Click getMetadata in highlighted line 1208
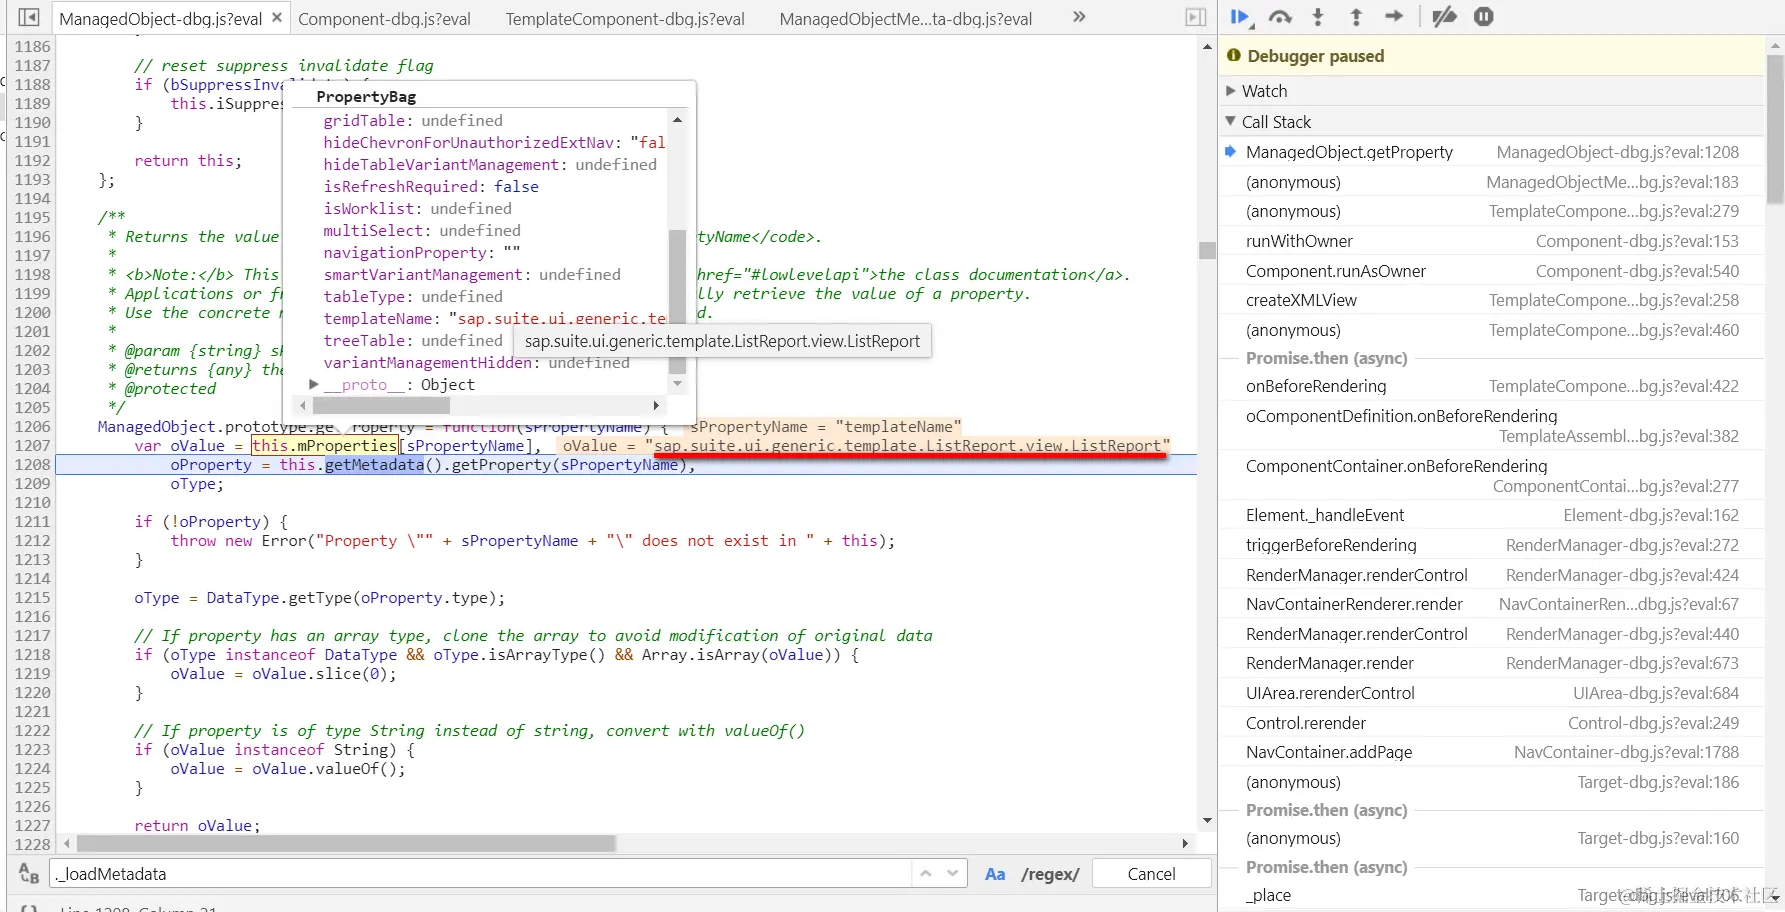 (374, 465)
